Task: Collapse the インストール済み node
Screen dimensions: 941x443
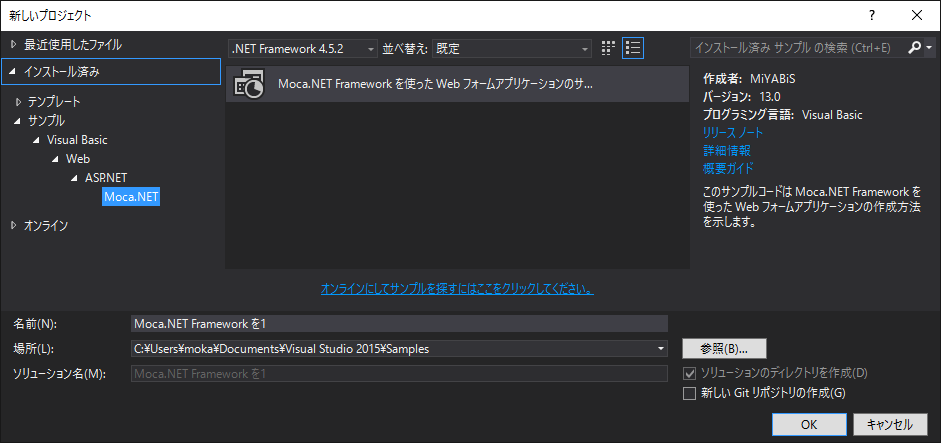Action: [x=13, y=72]
